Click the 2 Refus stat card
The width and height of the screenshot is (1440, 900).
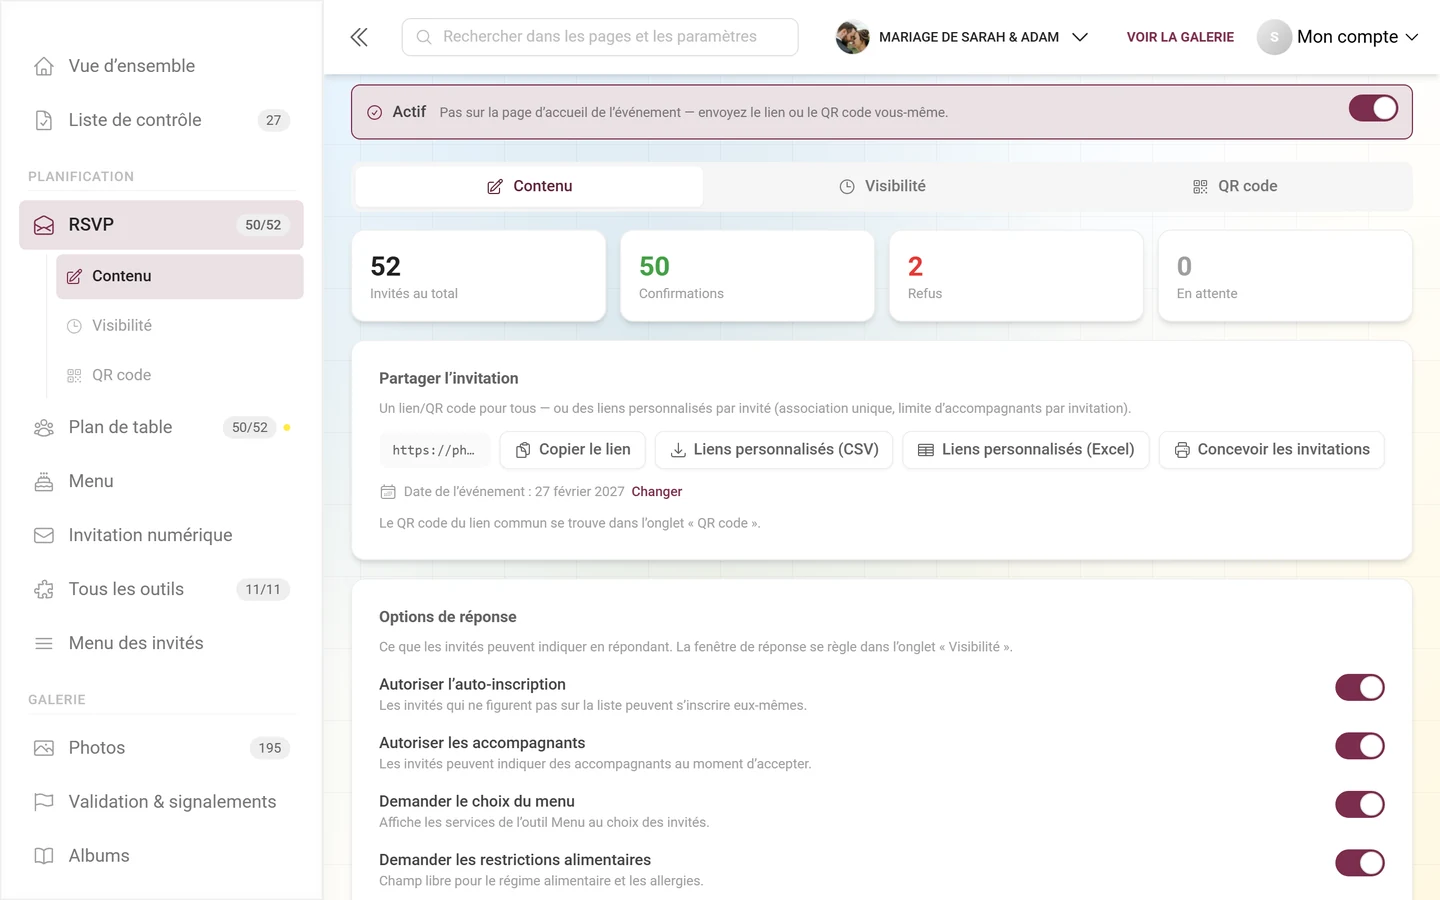[x=1016, y=276]
